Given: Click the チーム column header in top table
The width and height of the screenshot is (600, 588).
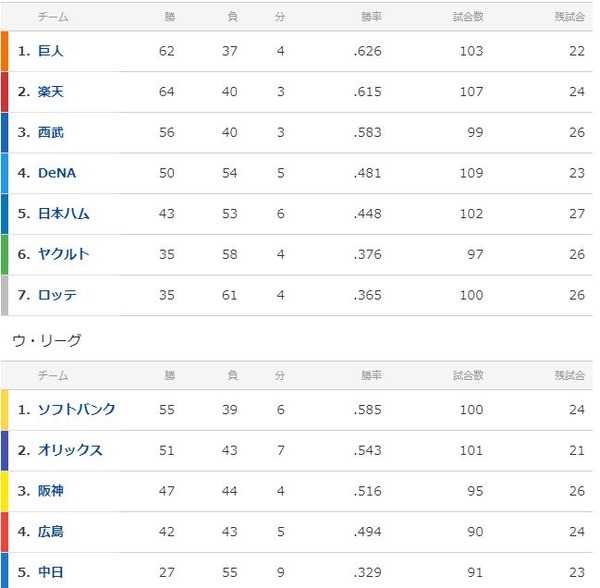Looking at the screenshot, I should click(x=53, y=17).
